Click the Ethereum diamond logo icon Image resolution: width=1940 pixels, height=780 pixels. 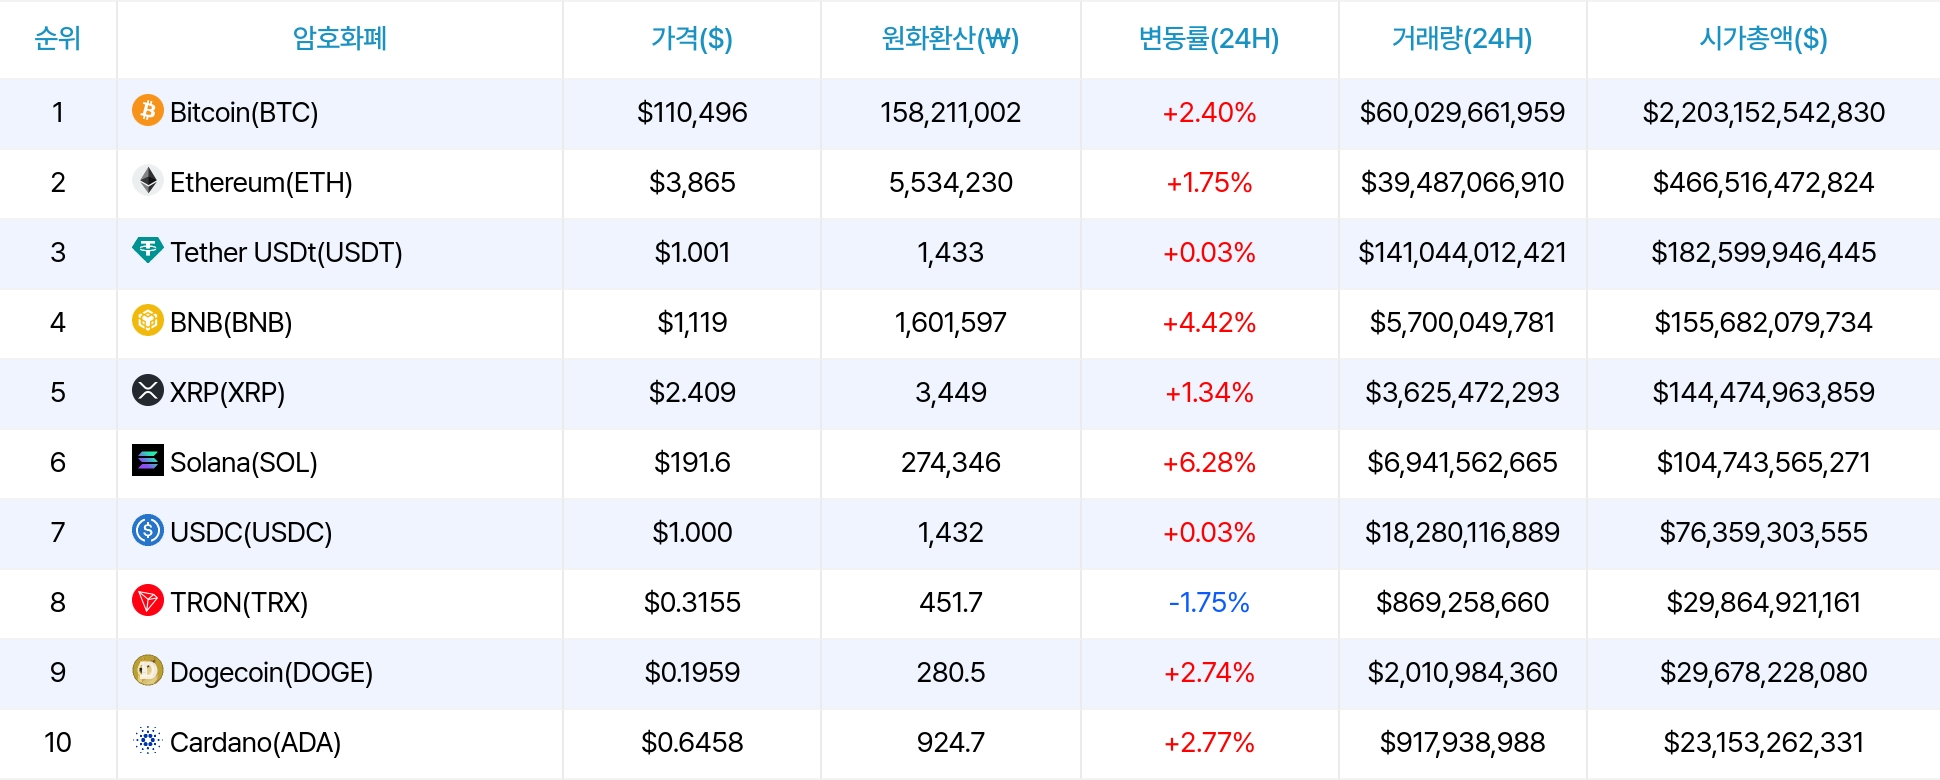pyautogui.click(x=148, y=180)
